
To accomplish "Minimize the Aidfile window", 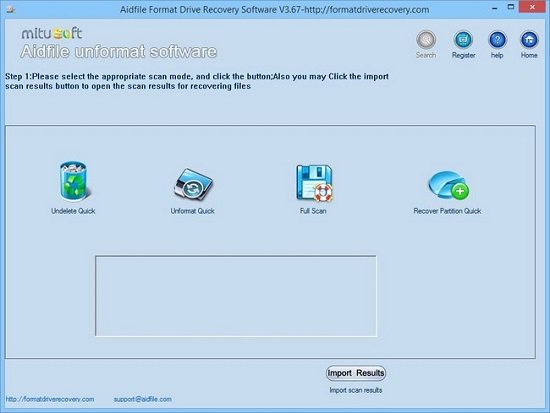I will tap(495, 8).
